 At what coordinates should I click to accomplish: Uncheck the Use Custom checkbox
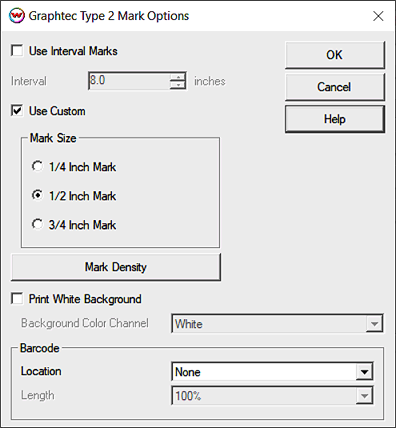coord(17,111)
